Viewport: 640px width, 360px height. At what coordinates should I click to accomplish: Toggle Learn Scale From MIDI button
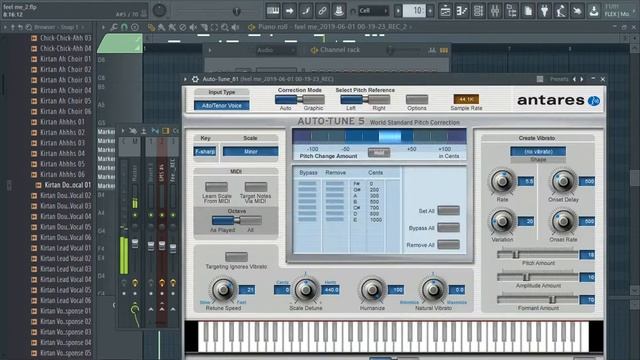216,187
